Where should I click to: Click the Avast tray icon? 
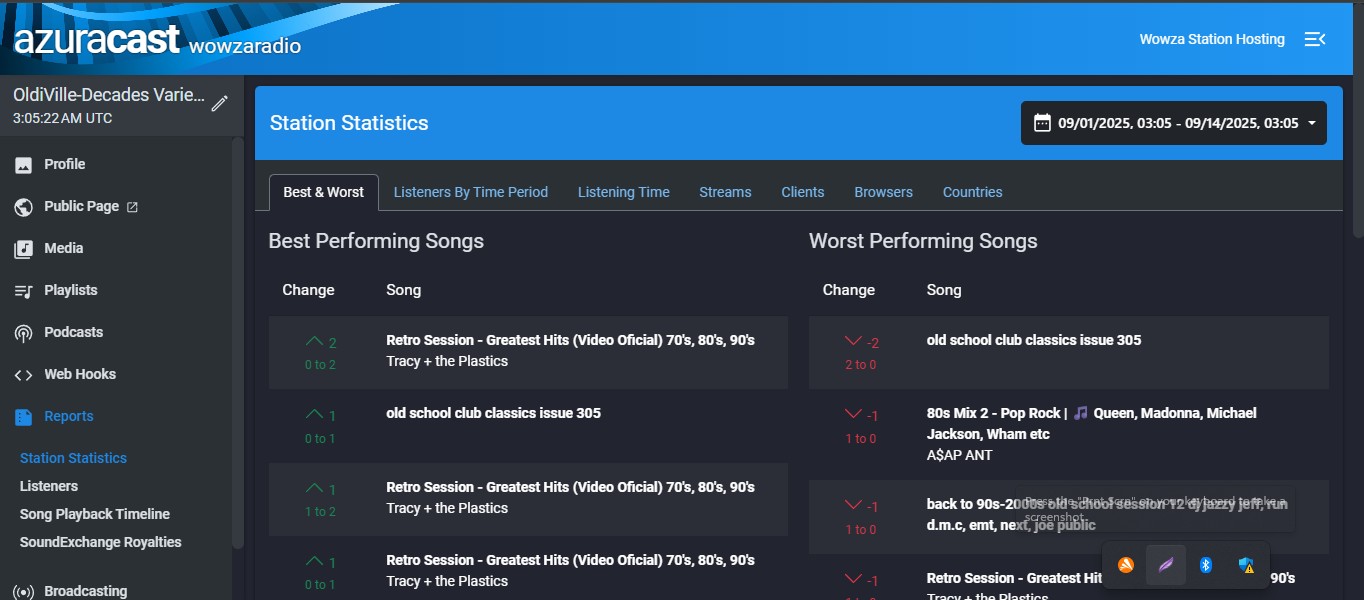pos(1125,565)
